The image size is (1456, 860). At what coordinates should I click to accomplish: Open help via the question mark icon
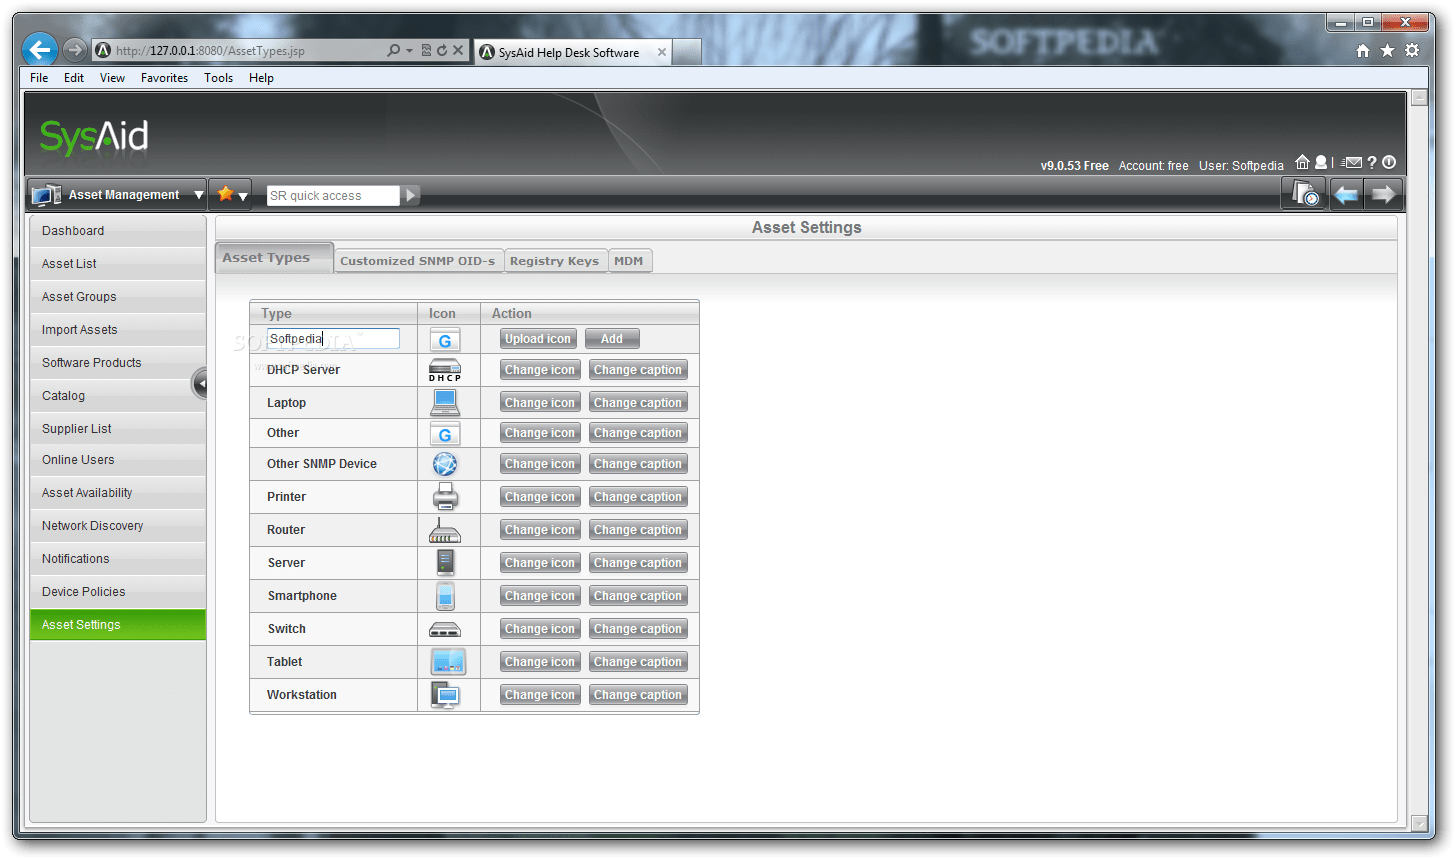(x=1371, y=161)
